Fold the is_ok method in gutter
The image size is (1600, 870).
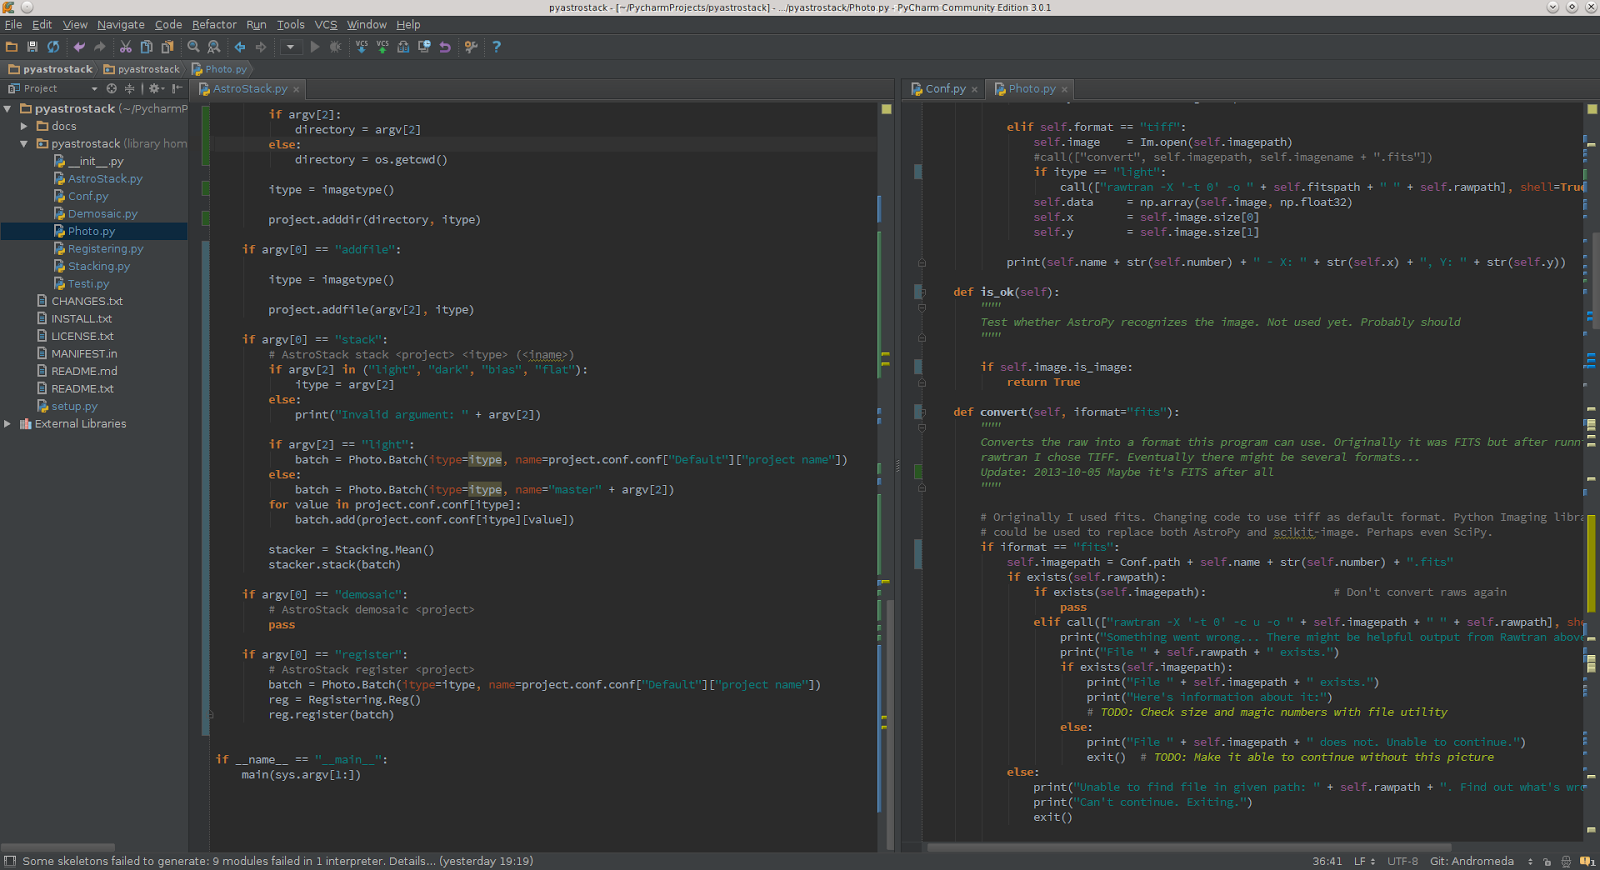922,292
